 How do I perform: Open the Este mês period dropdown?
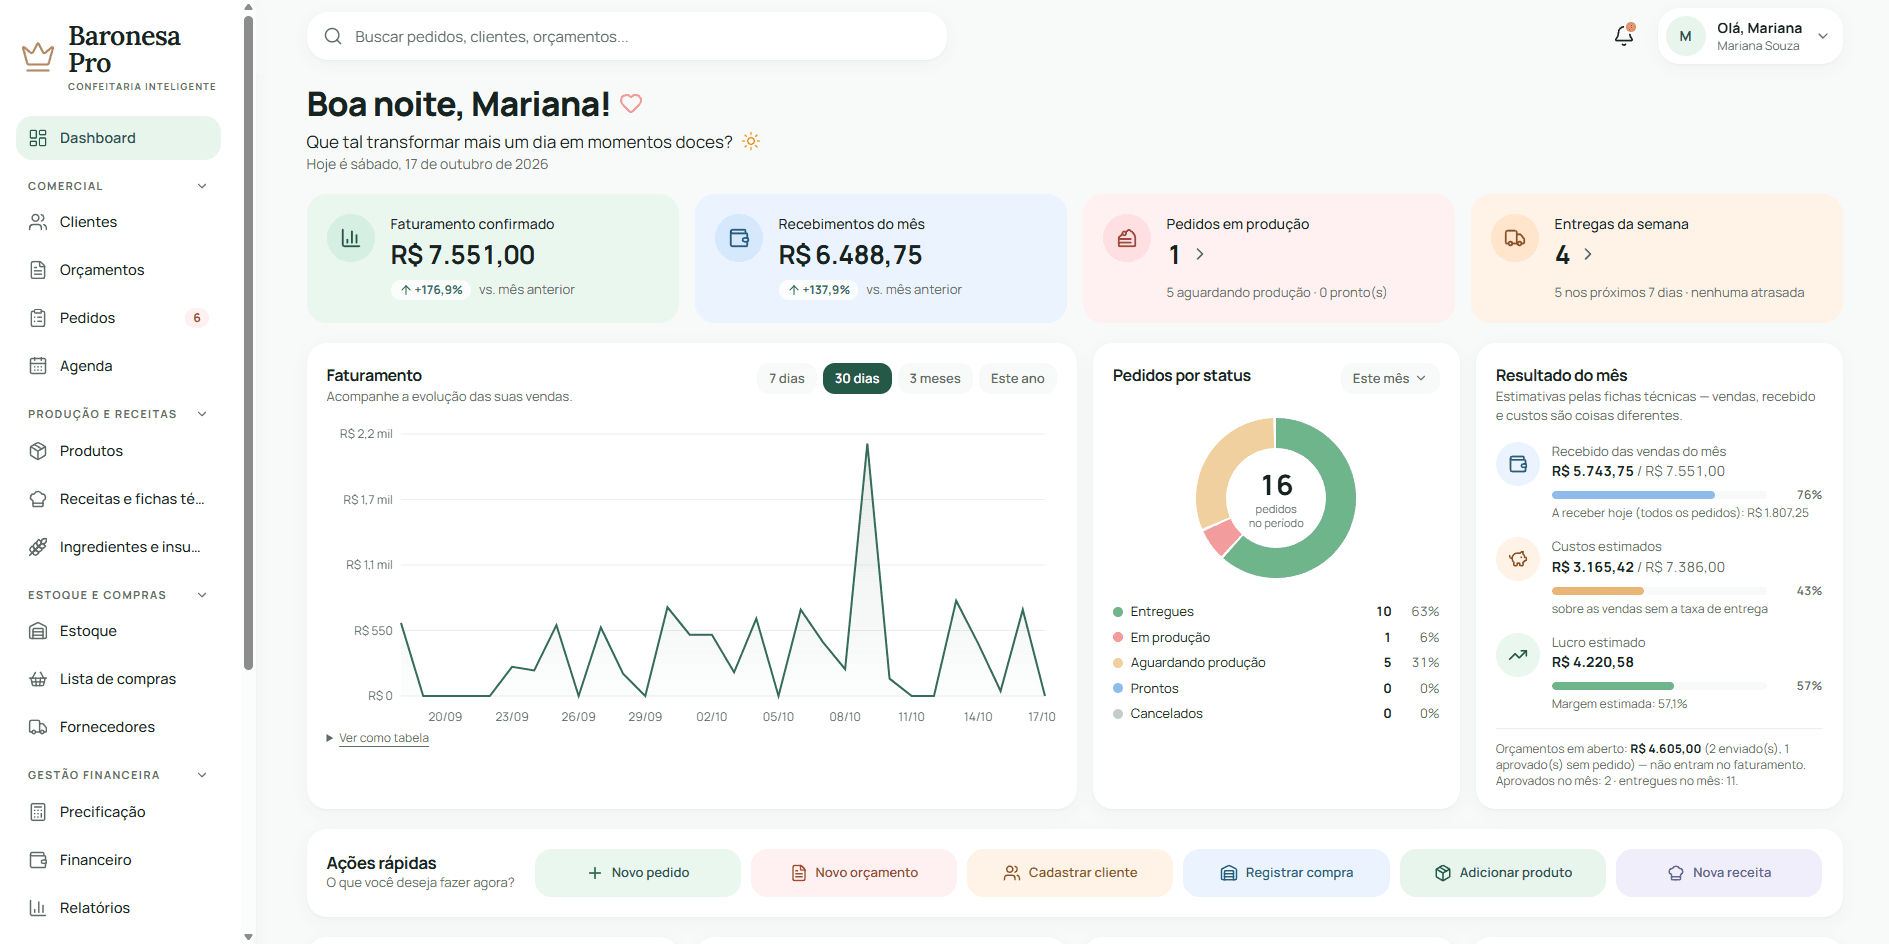[1390, 378]
